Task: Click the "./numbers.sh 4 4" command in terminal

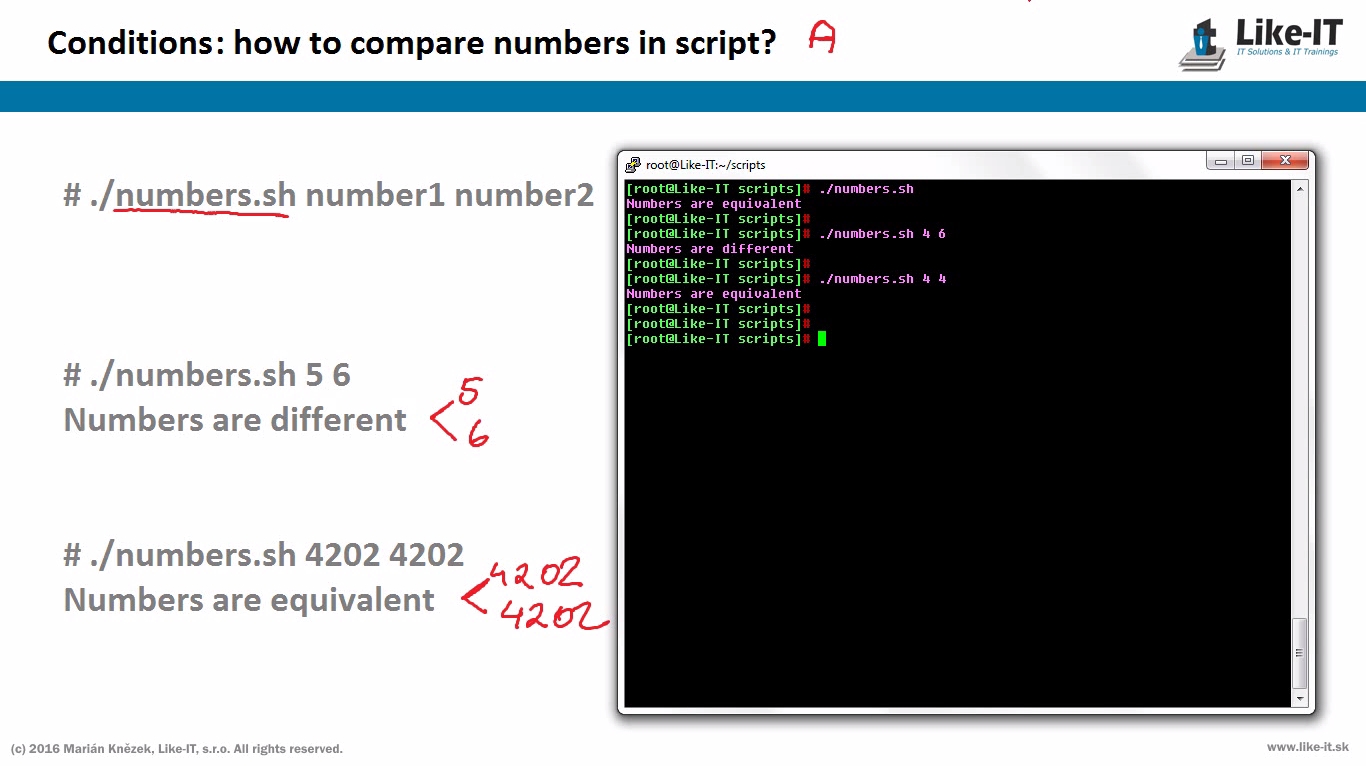Action: (881, 279)
